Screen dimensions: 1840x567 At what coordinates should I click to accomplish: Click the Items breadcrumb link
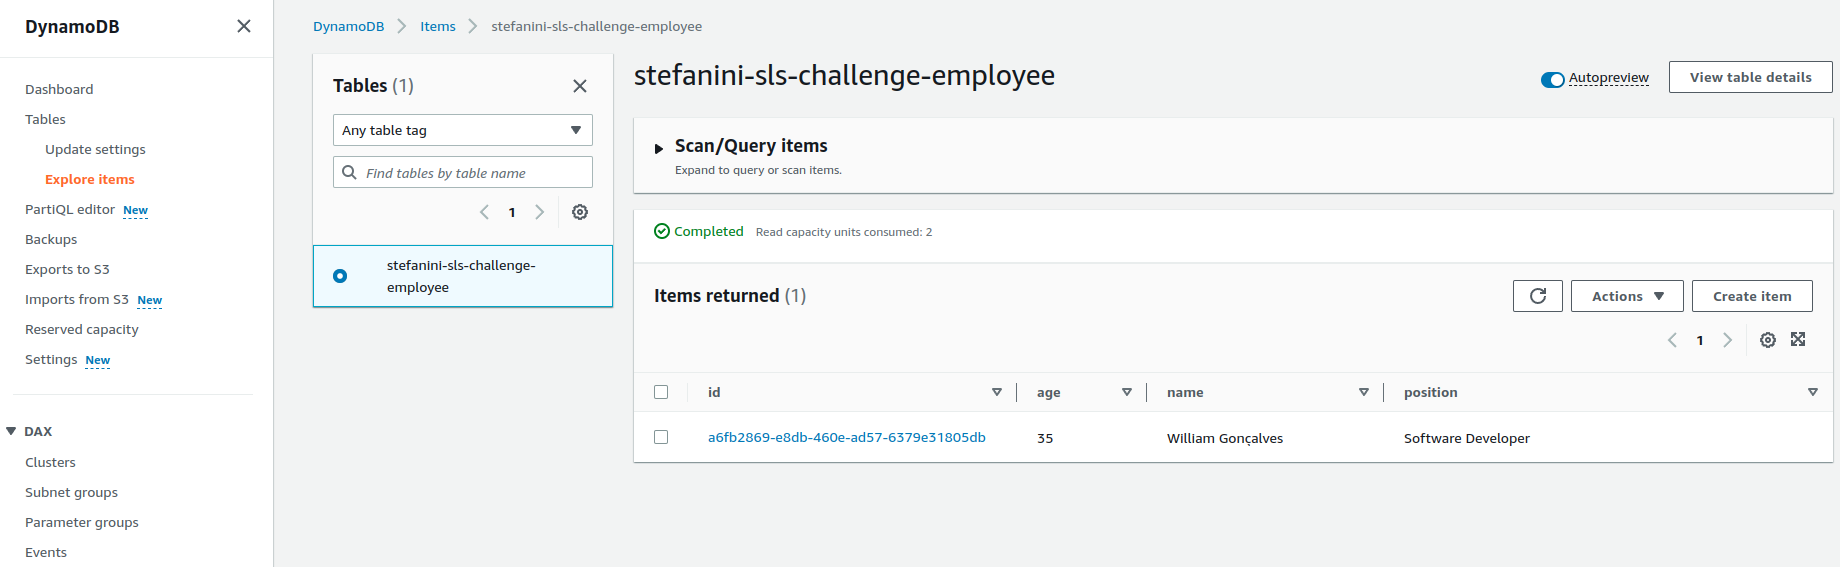[x=438, y=26]
